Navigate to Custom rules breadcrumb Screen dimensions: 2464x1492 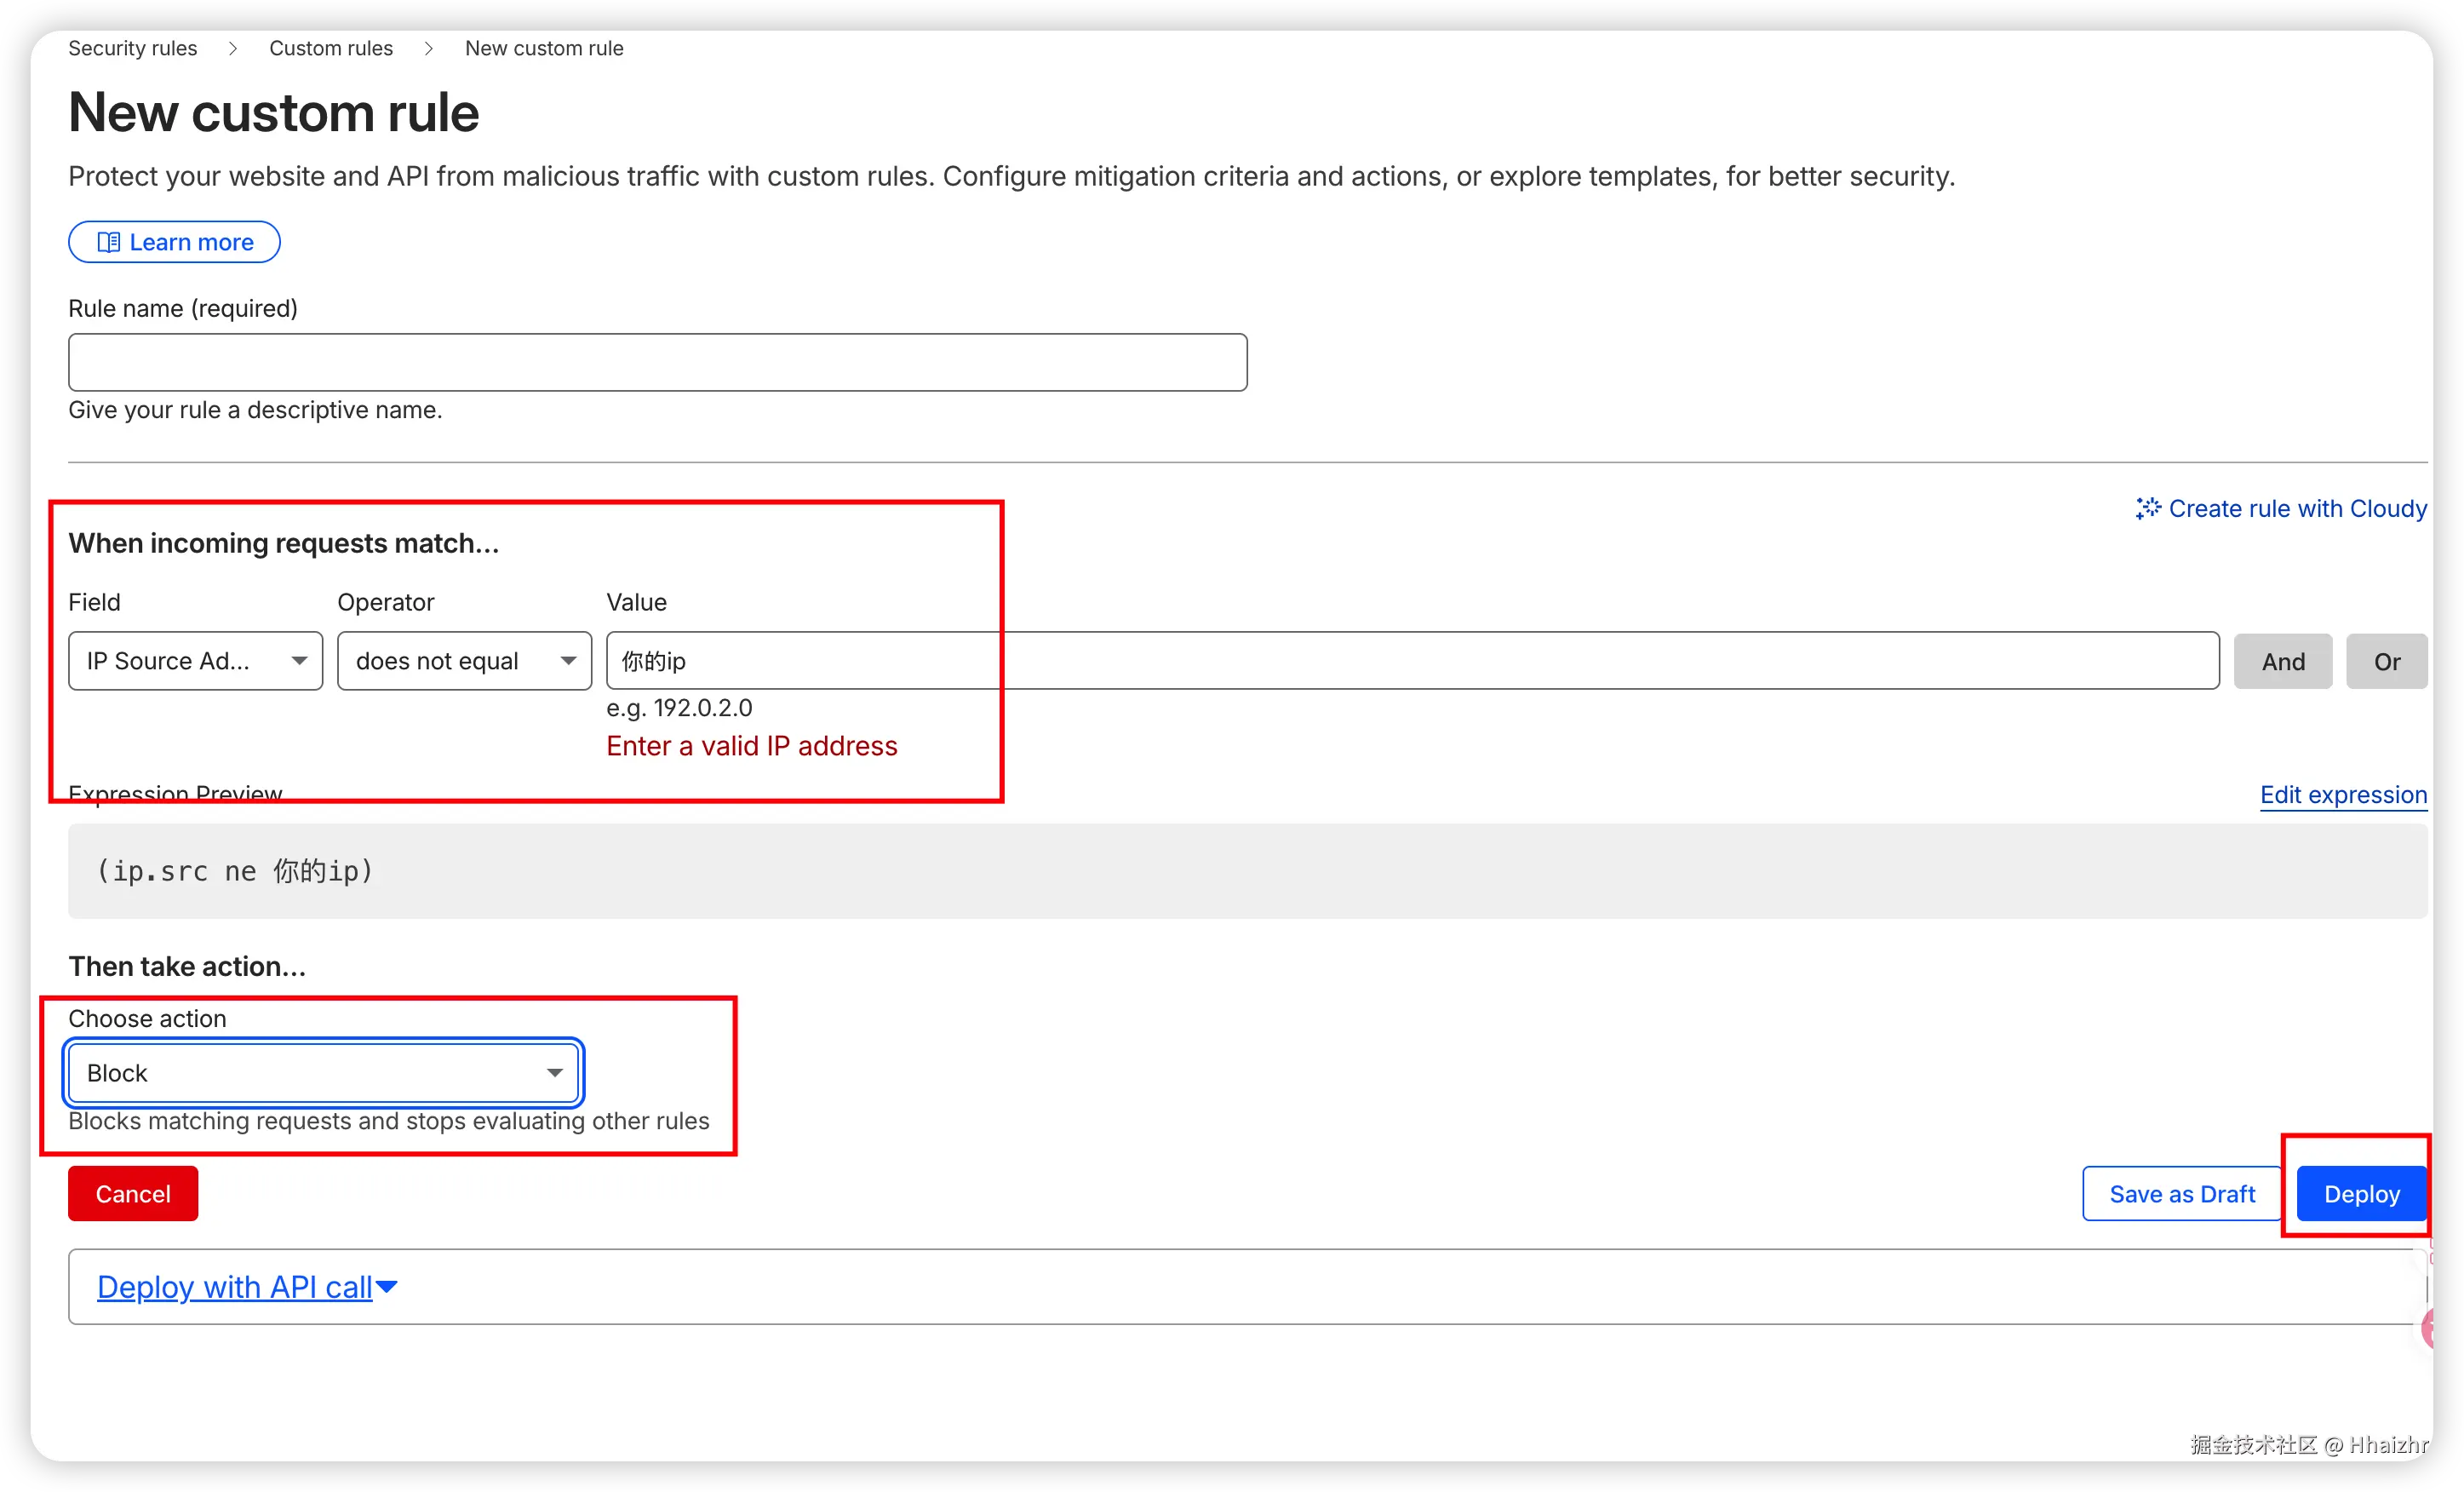tap(330, 48)
